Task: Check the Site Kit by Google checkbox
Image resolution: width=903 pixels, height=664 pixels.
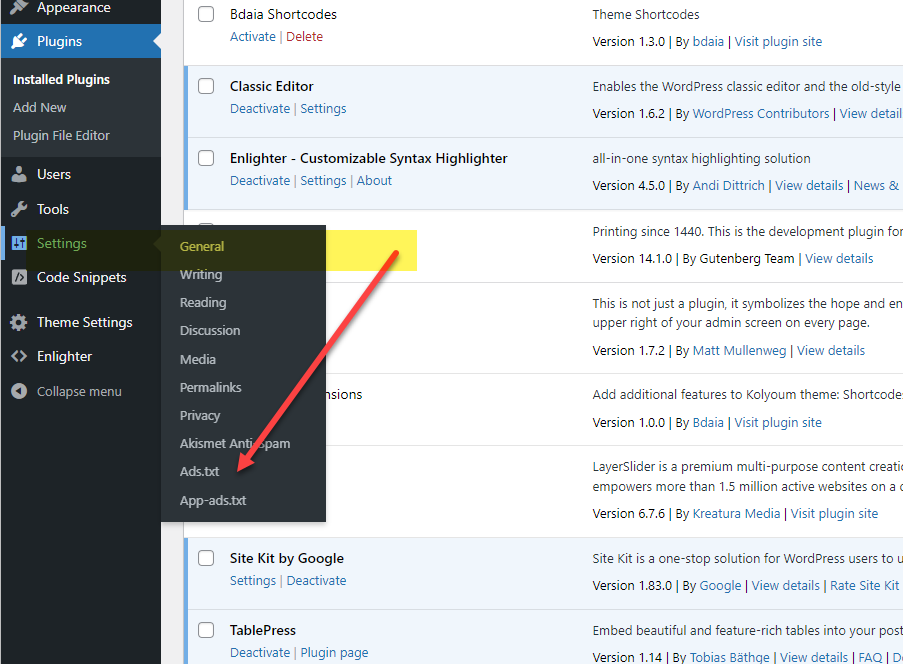Action: 206,558
